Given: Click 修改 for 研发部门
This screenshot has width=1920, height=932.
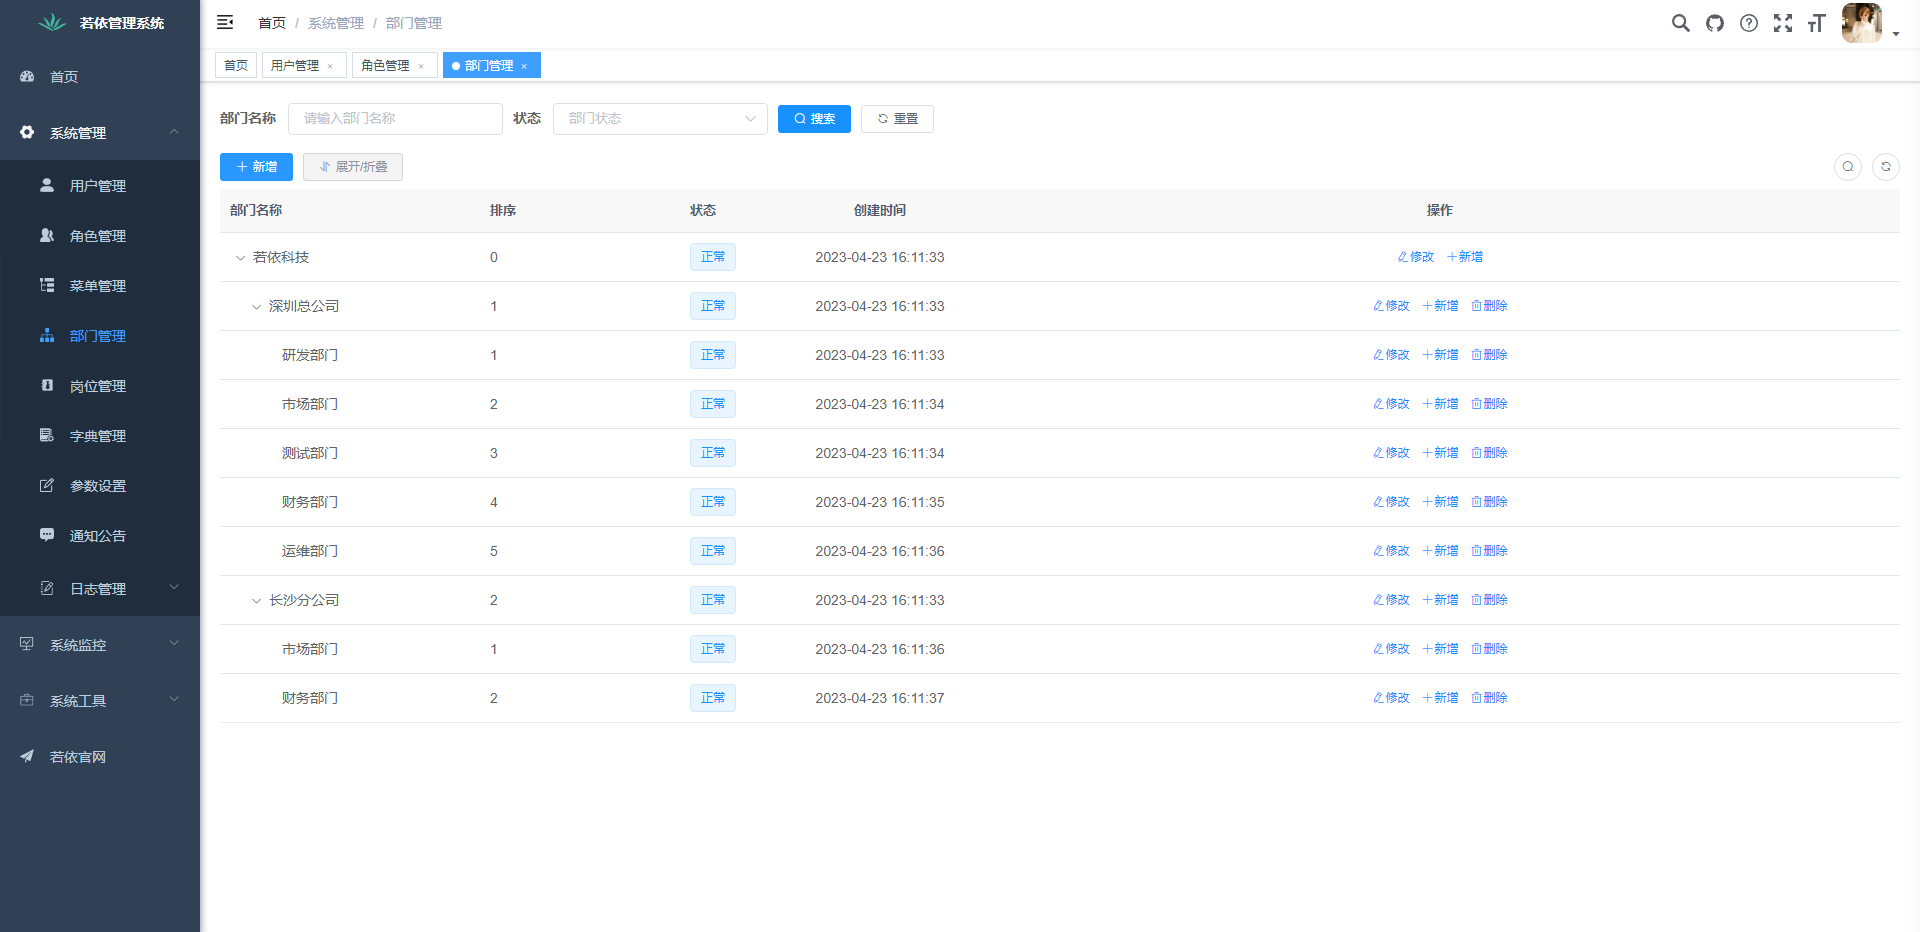Looking at the screenshot, I should tap(1391, 355).
